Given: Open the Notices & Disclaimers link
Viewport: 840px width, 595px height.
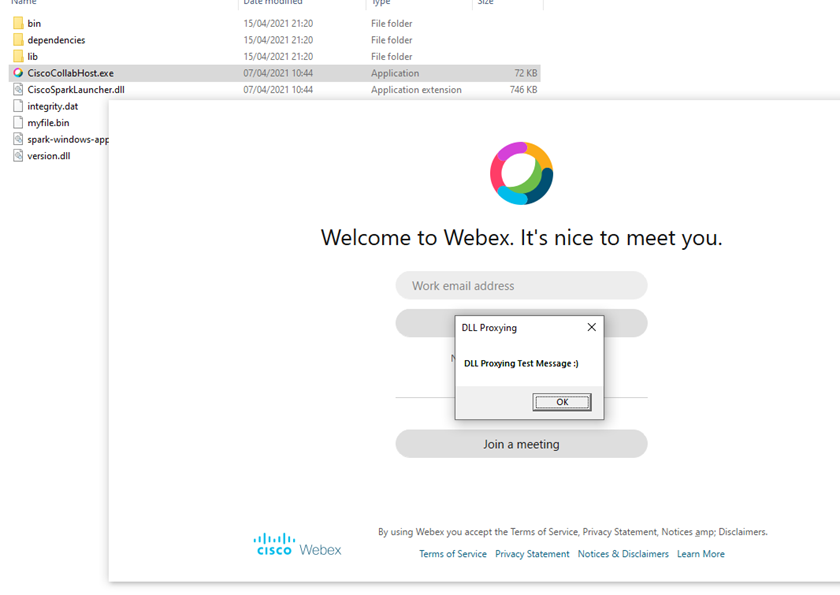Looking at the screenshot, I should (623, 554).
